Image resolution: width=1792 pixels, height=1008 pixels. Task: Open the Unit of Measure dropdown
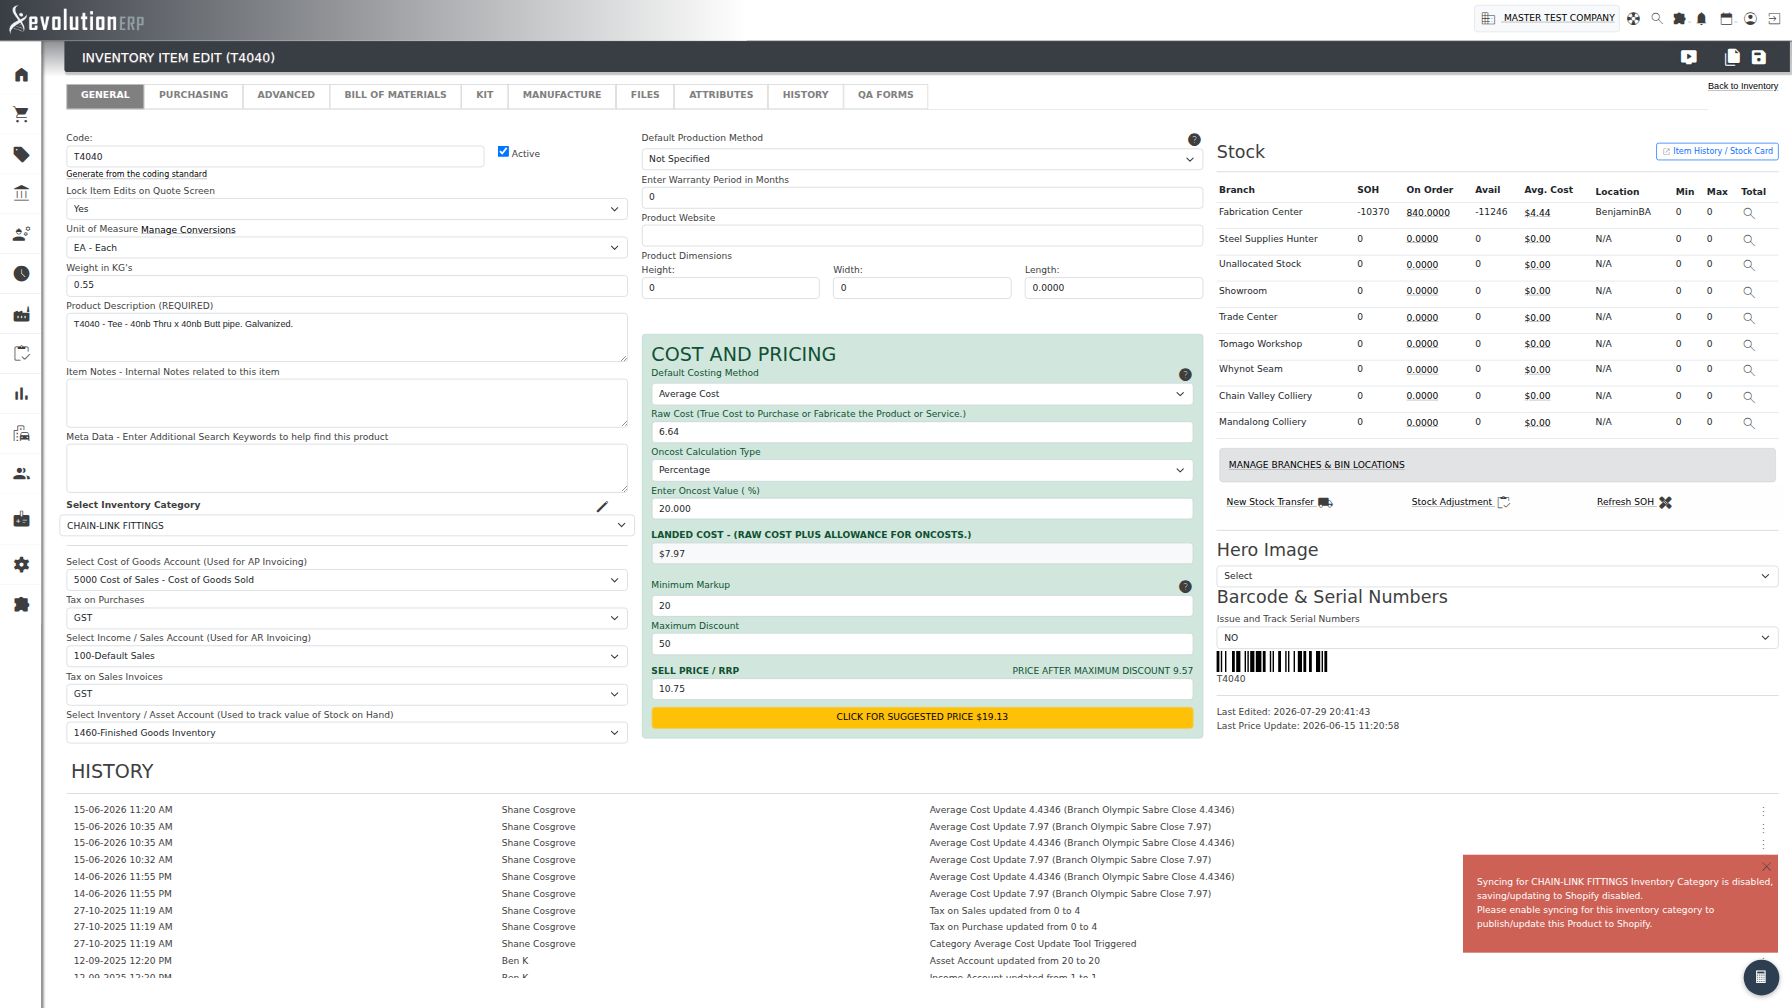point(346,248)
